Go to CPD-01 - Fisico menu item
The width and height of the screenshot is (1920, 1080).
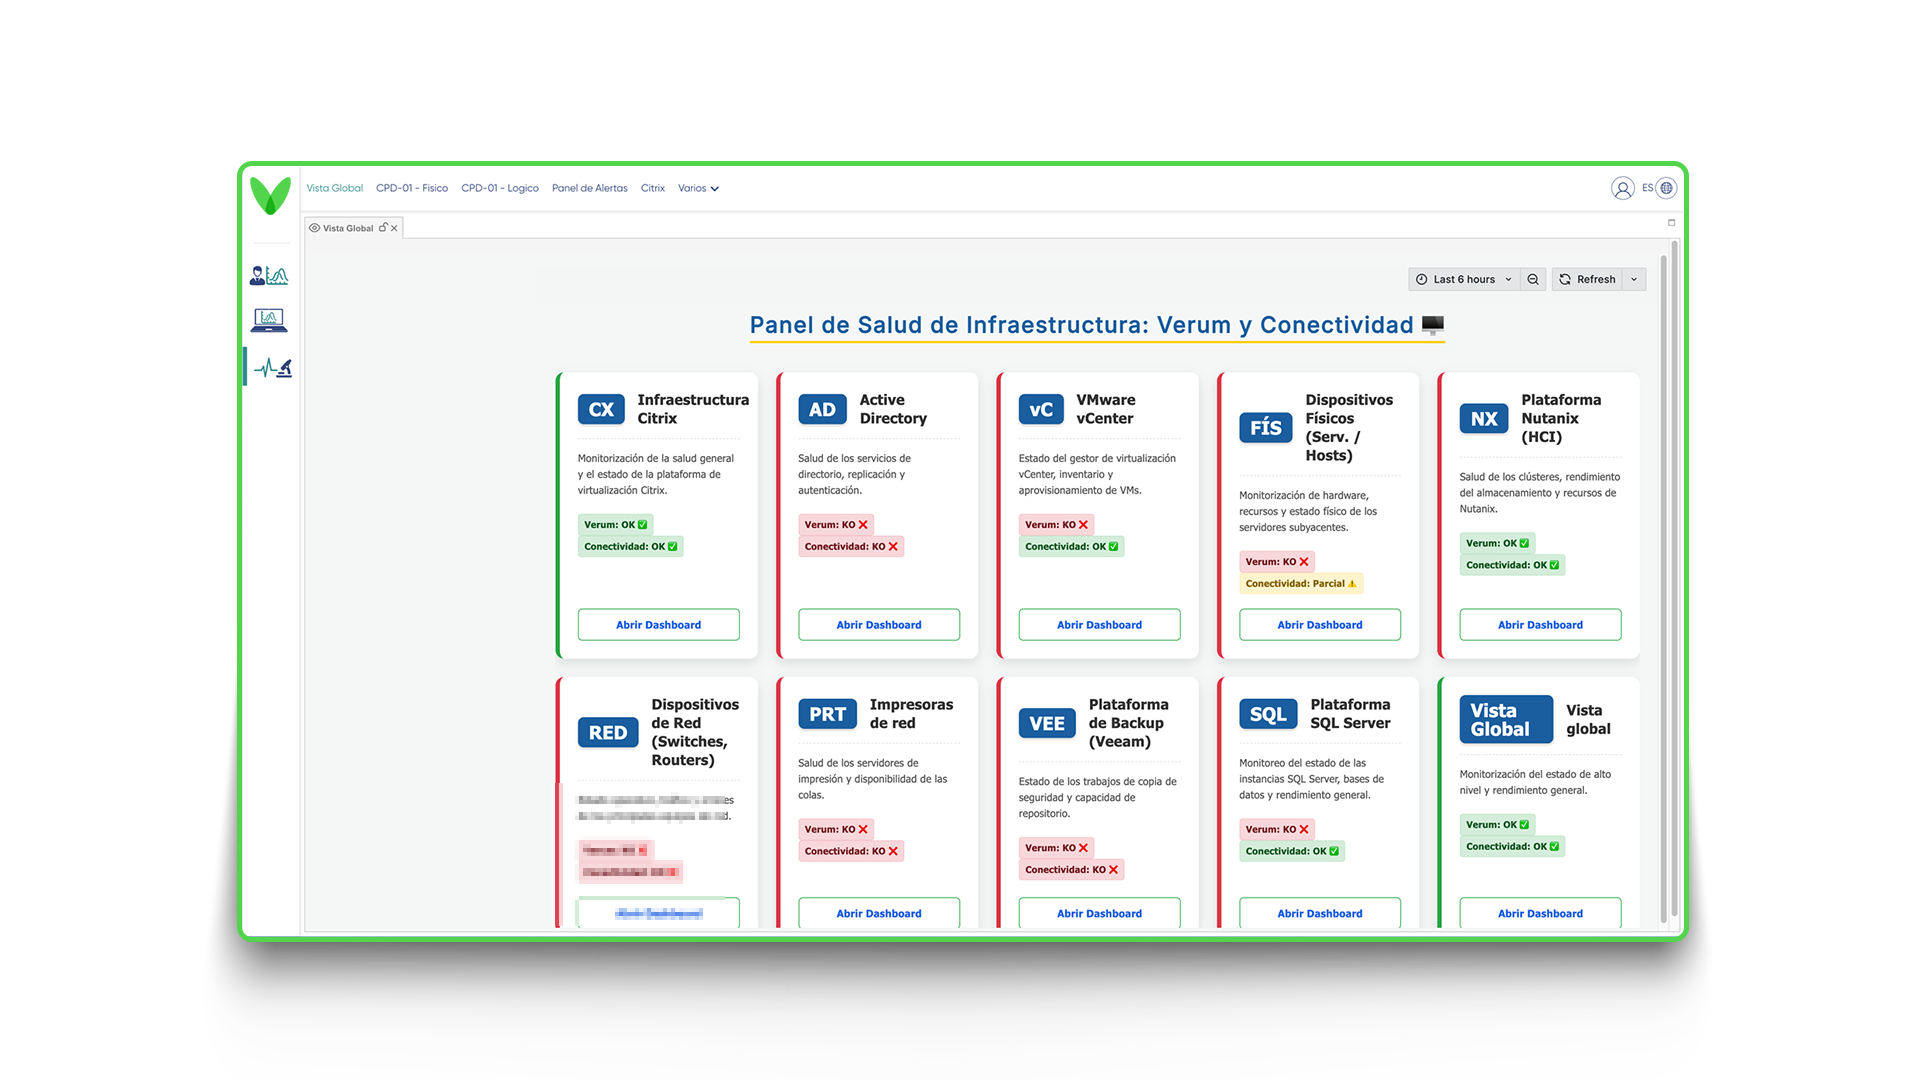click(x=412, y=188)
